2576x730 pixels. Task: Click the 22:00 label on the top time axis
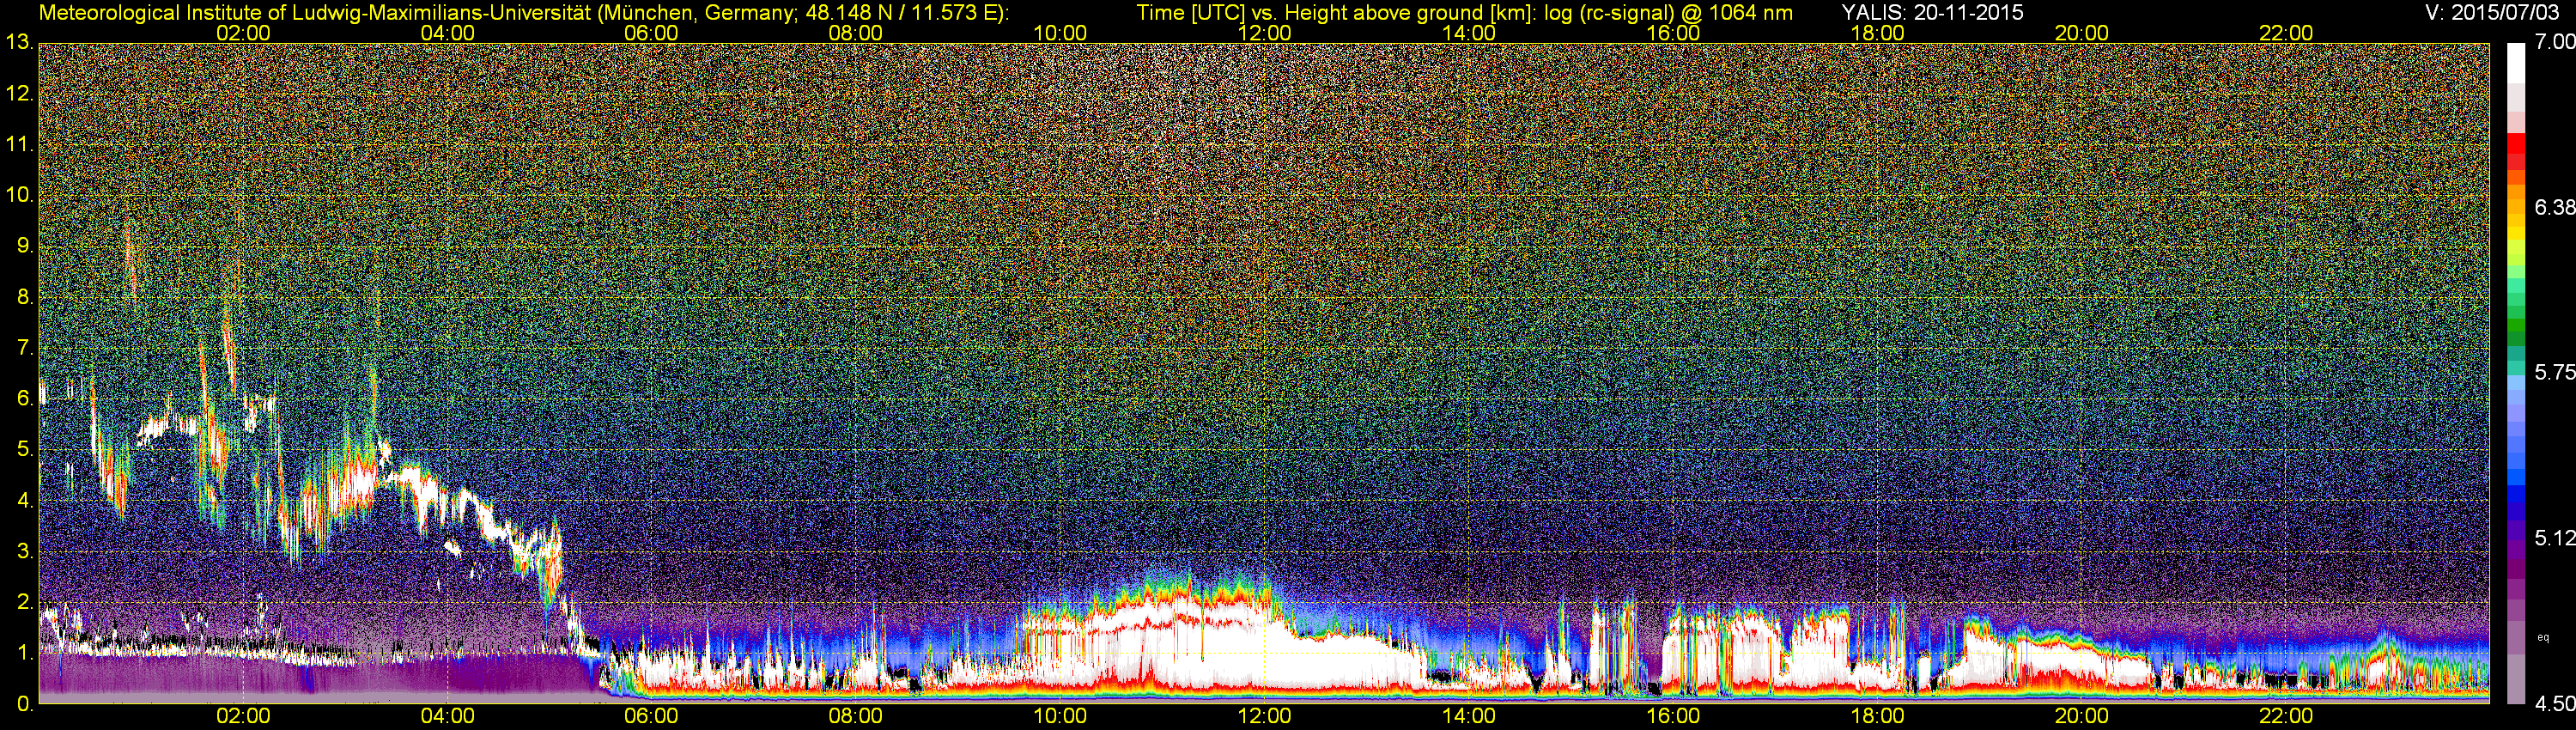click(x=2286, y=33)
